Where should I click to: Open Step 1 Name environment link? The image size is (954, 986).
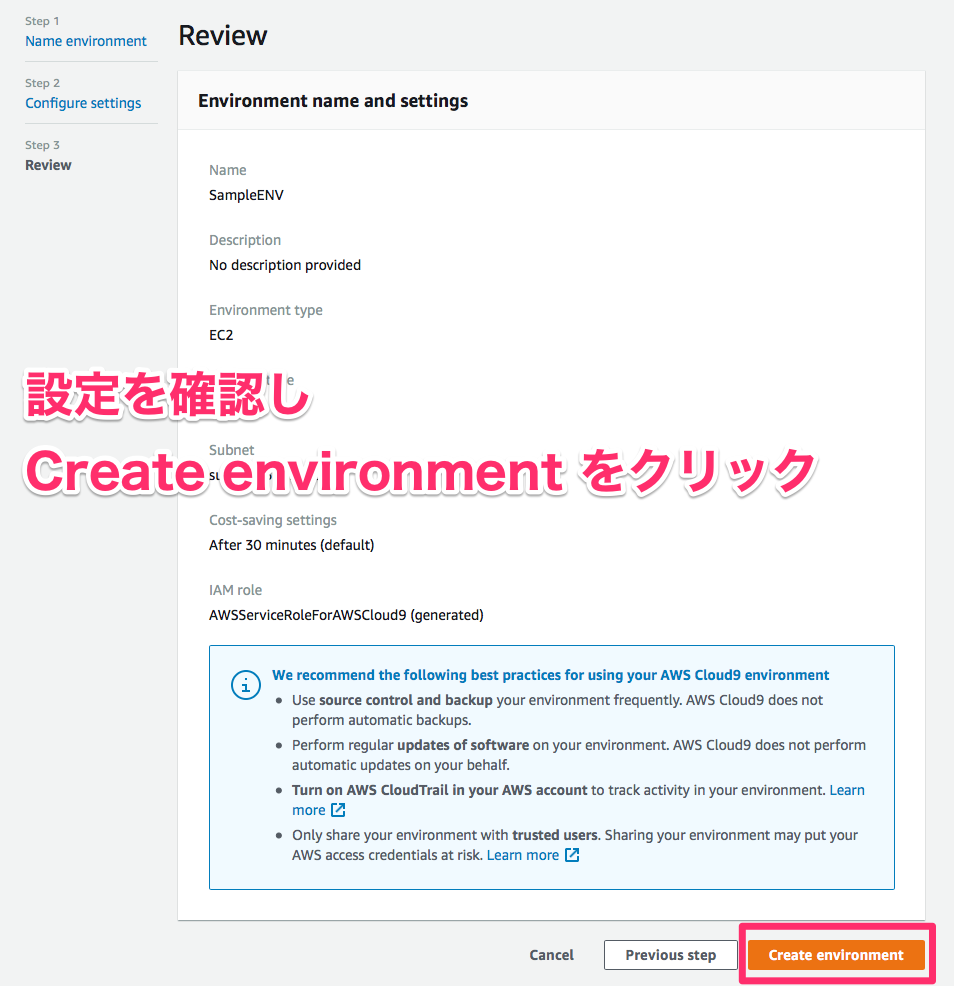[x=86, y=41]
